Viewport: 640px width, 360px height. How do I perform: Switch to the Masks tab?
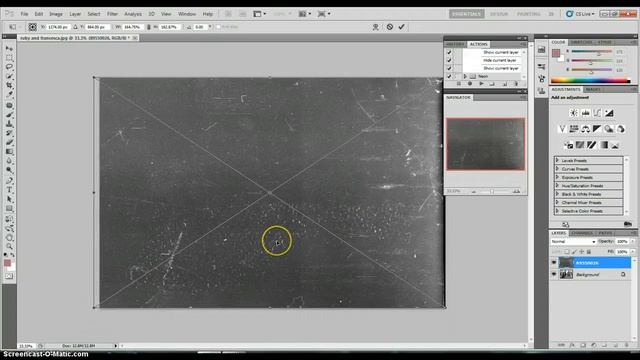pos(593,89)
